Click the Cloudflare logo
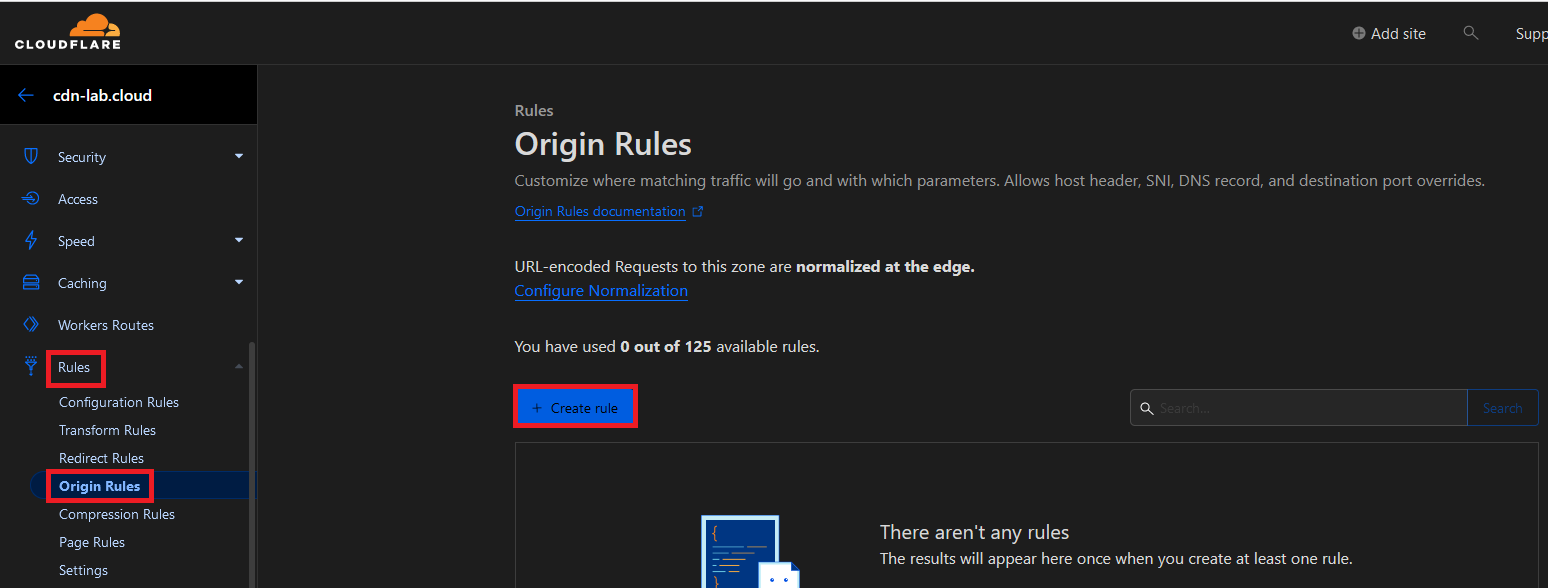The image size is (1548, 588). click(x=68, y=32)
